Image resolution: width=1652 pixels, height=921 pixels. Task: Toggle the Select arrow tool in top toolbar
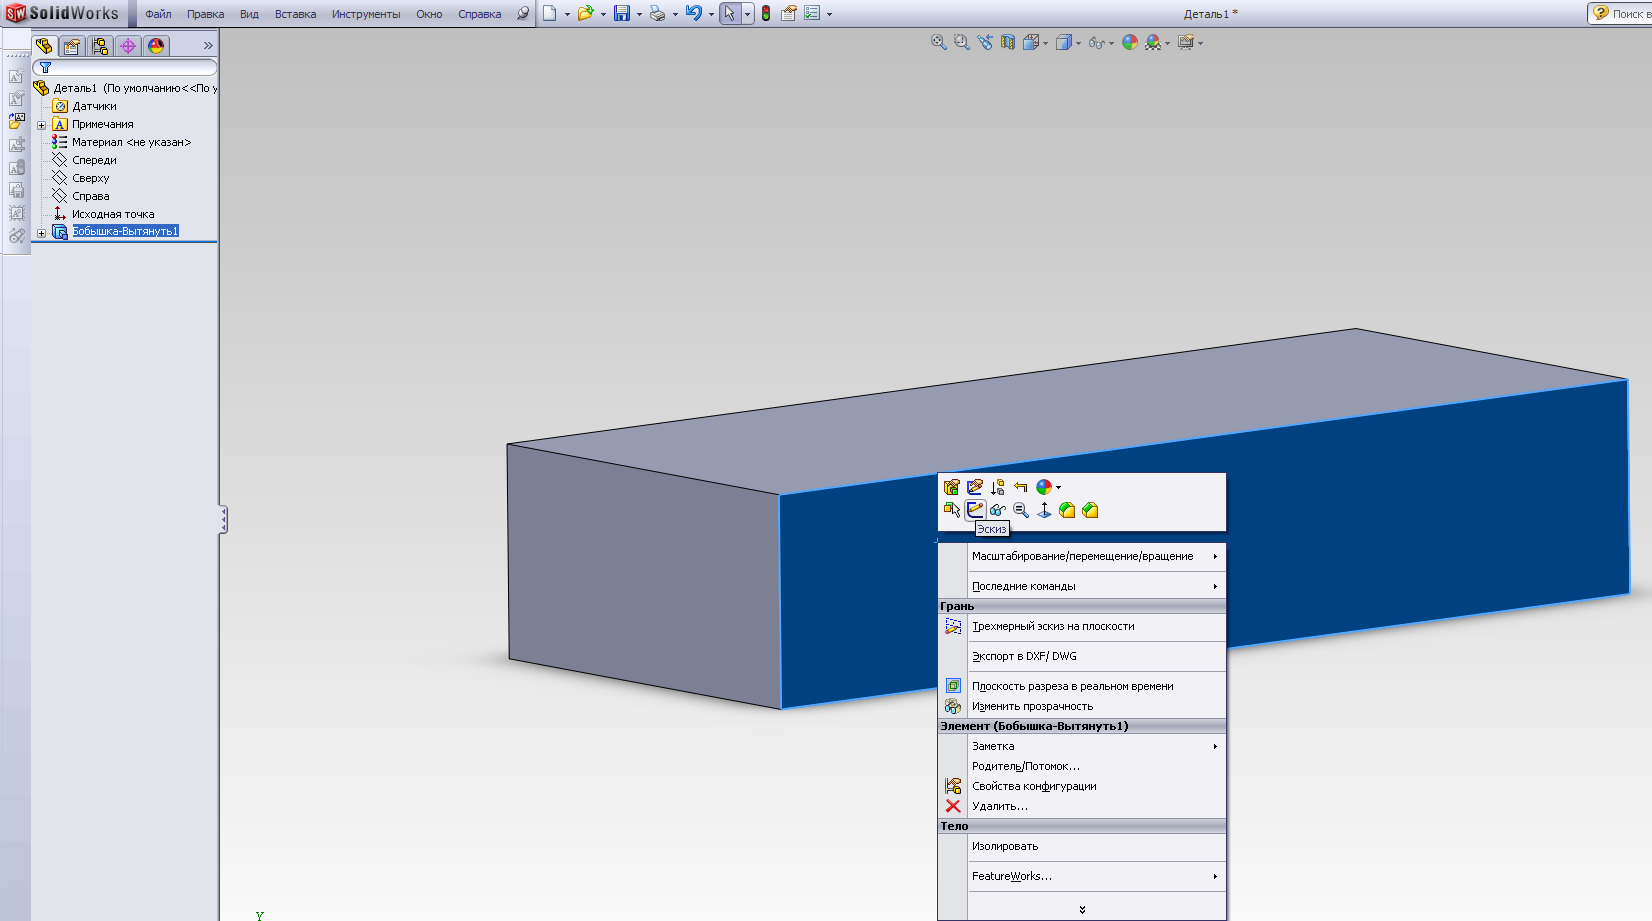pyautogui.click(x=730, y=14)
